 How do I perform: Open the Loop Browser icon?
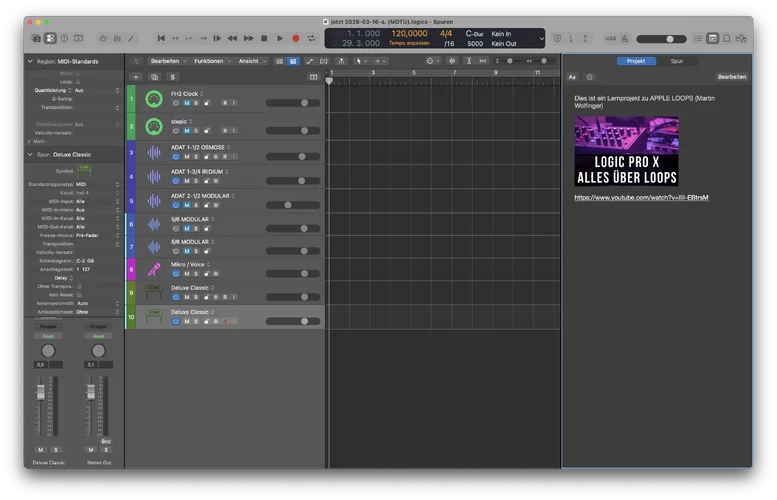point(726,38)
